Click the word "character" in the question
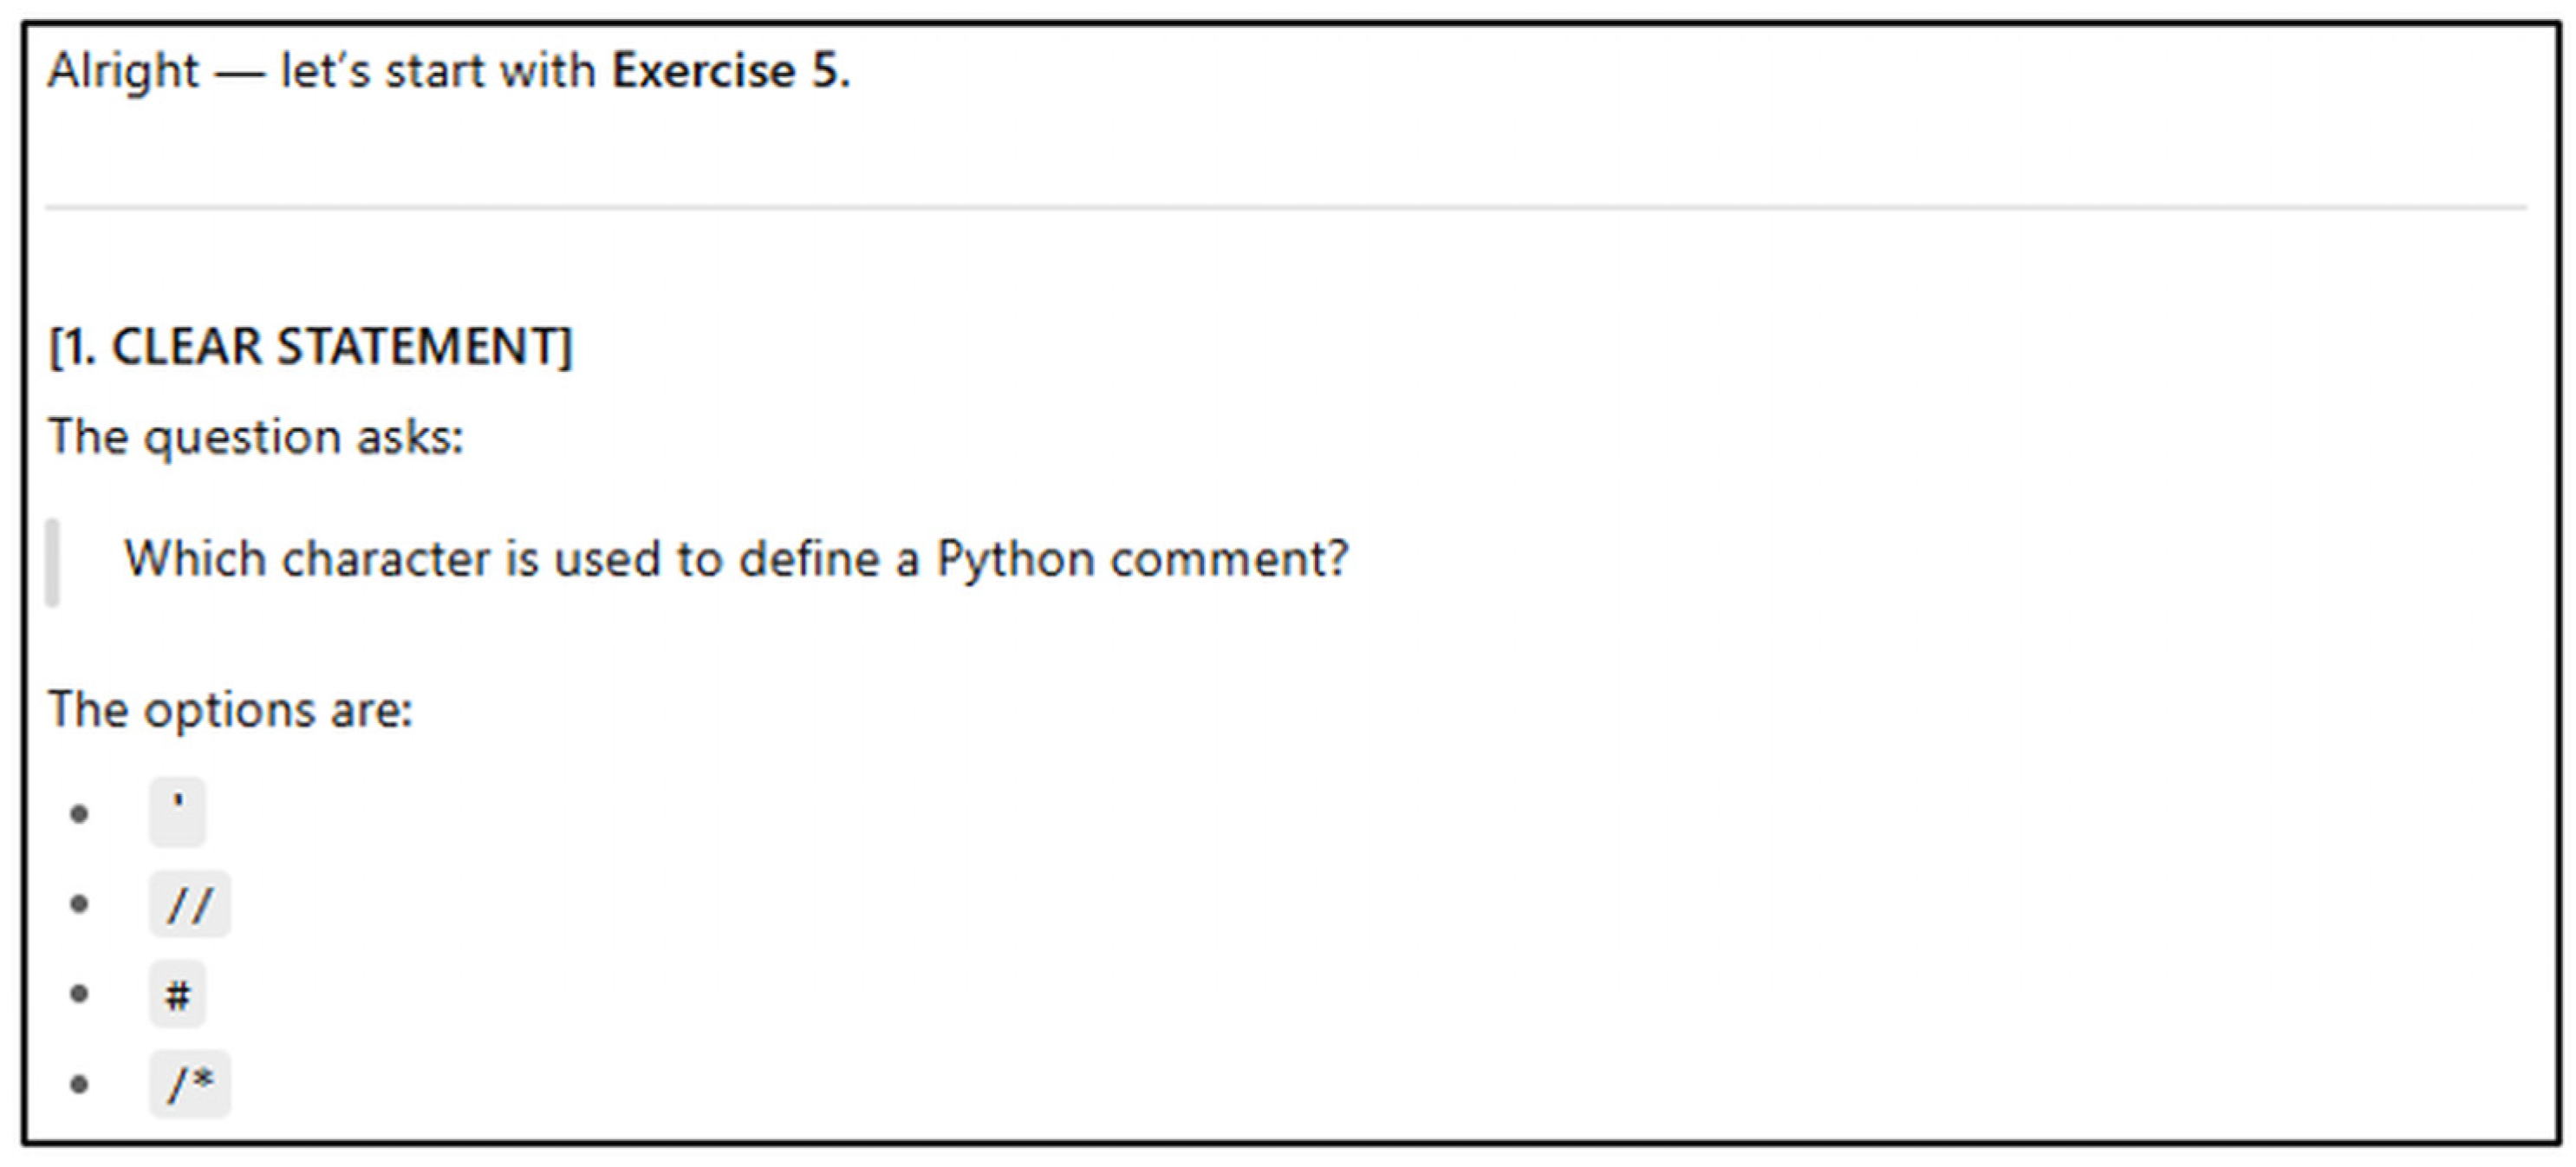 click(x=385, y=559)
